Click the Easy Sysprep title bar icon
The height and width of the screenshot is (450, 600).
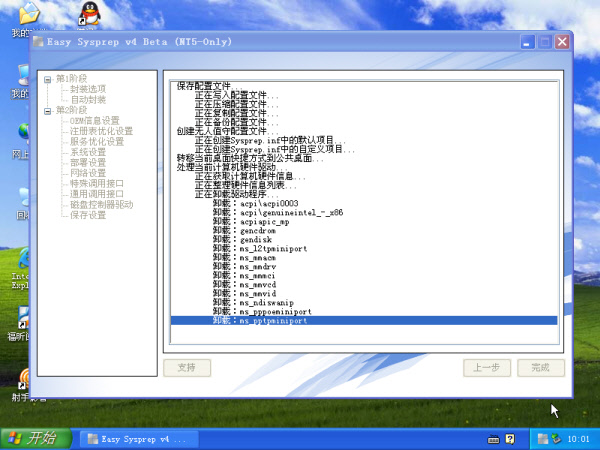point(38,41)
